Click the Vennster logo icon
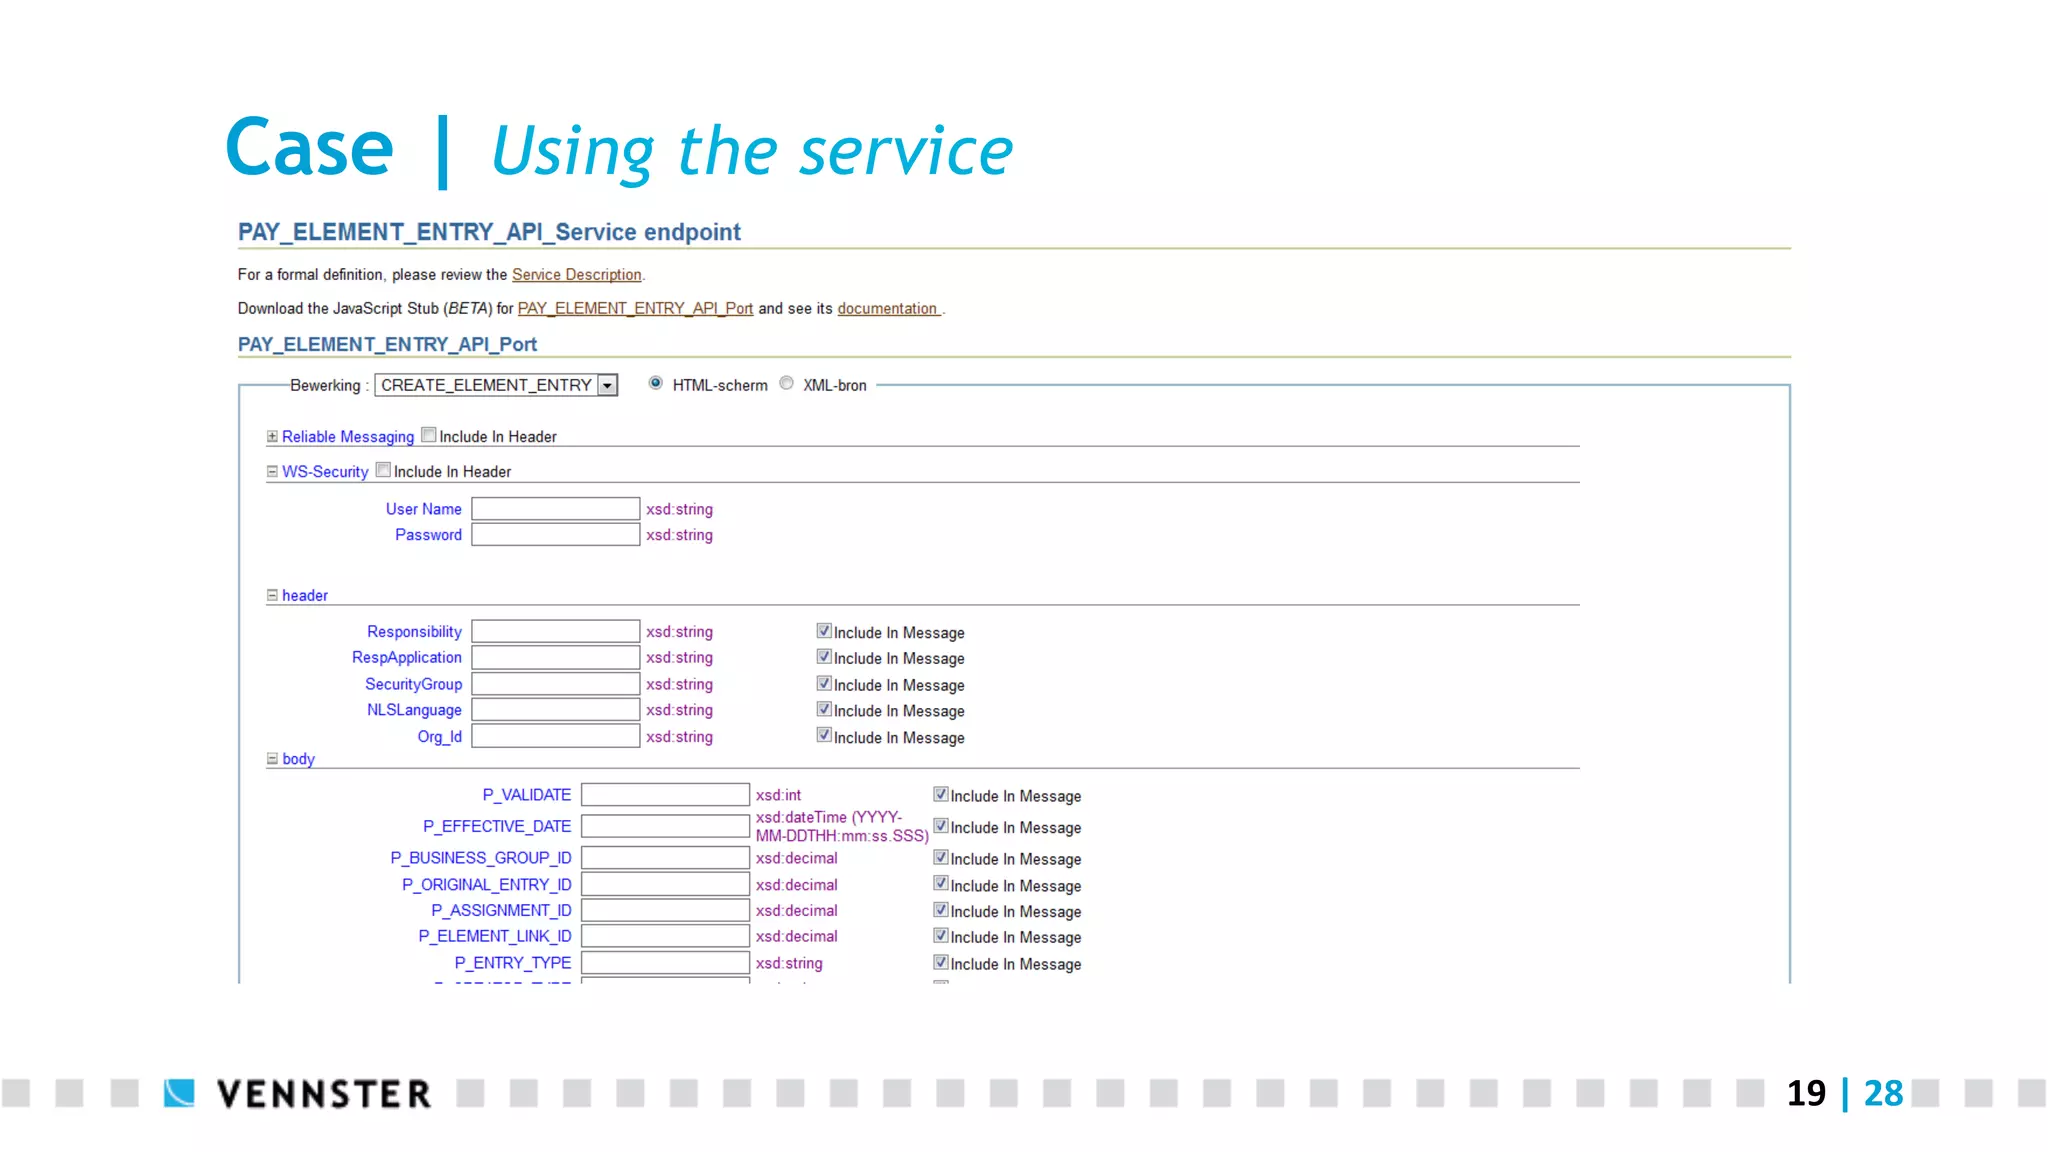The height and width of the screenshot is (1152, 2048). [180, 1093]
